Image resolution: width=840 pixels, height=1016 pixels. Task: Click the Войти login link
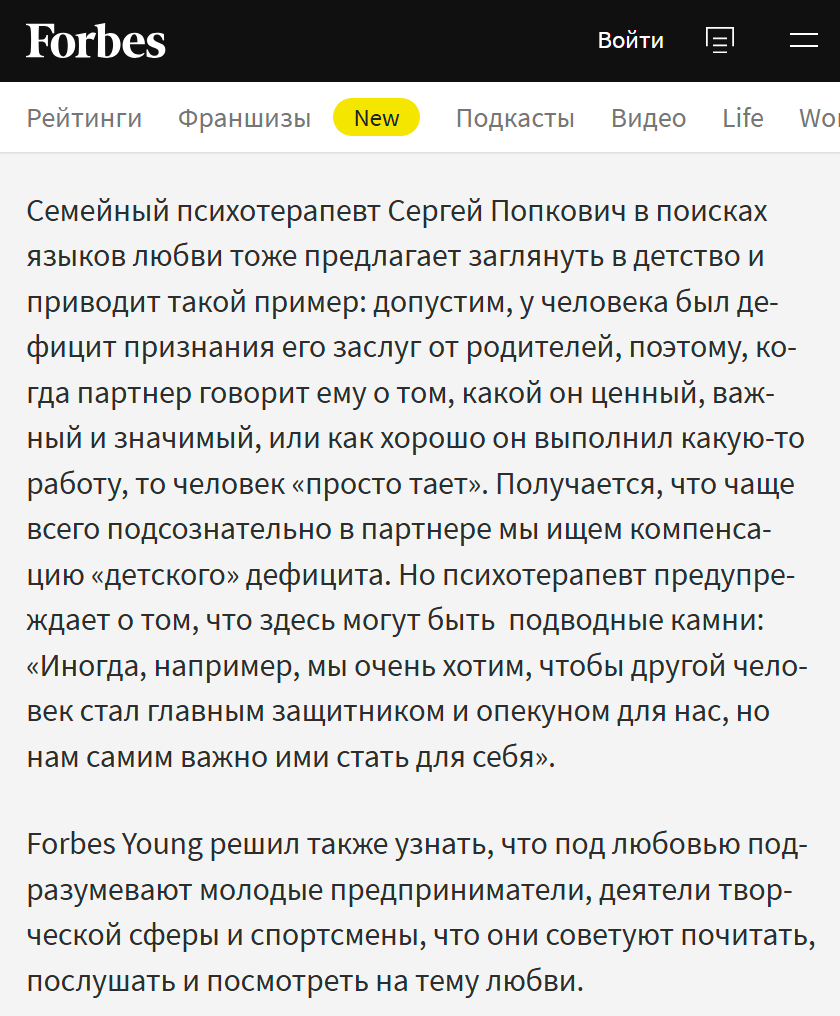click(630, 40)
